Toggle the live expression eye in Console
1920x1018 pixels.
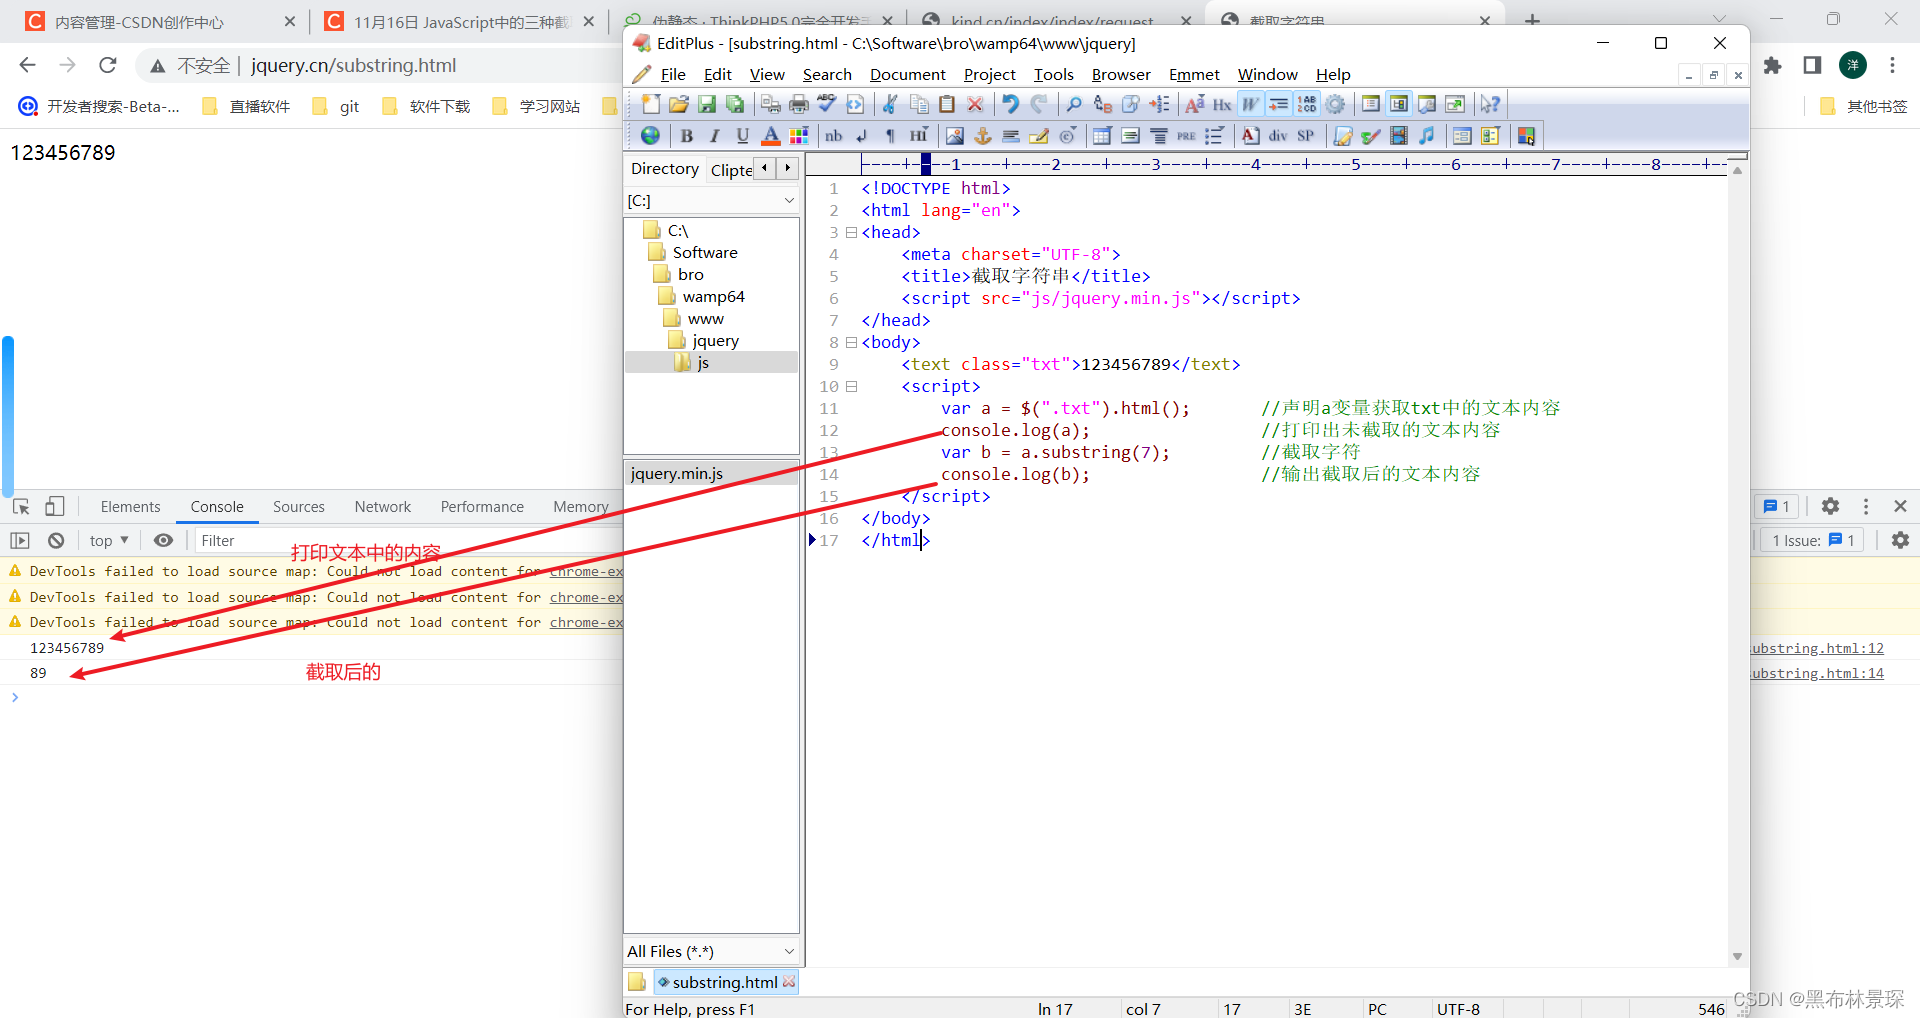(x=163, y=540)
